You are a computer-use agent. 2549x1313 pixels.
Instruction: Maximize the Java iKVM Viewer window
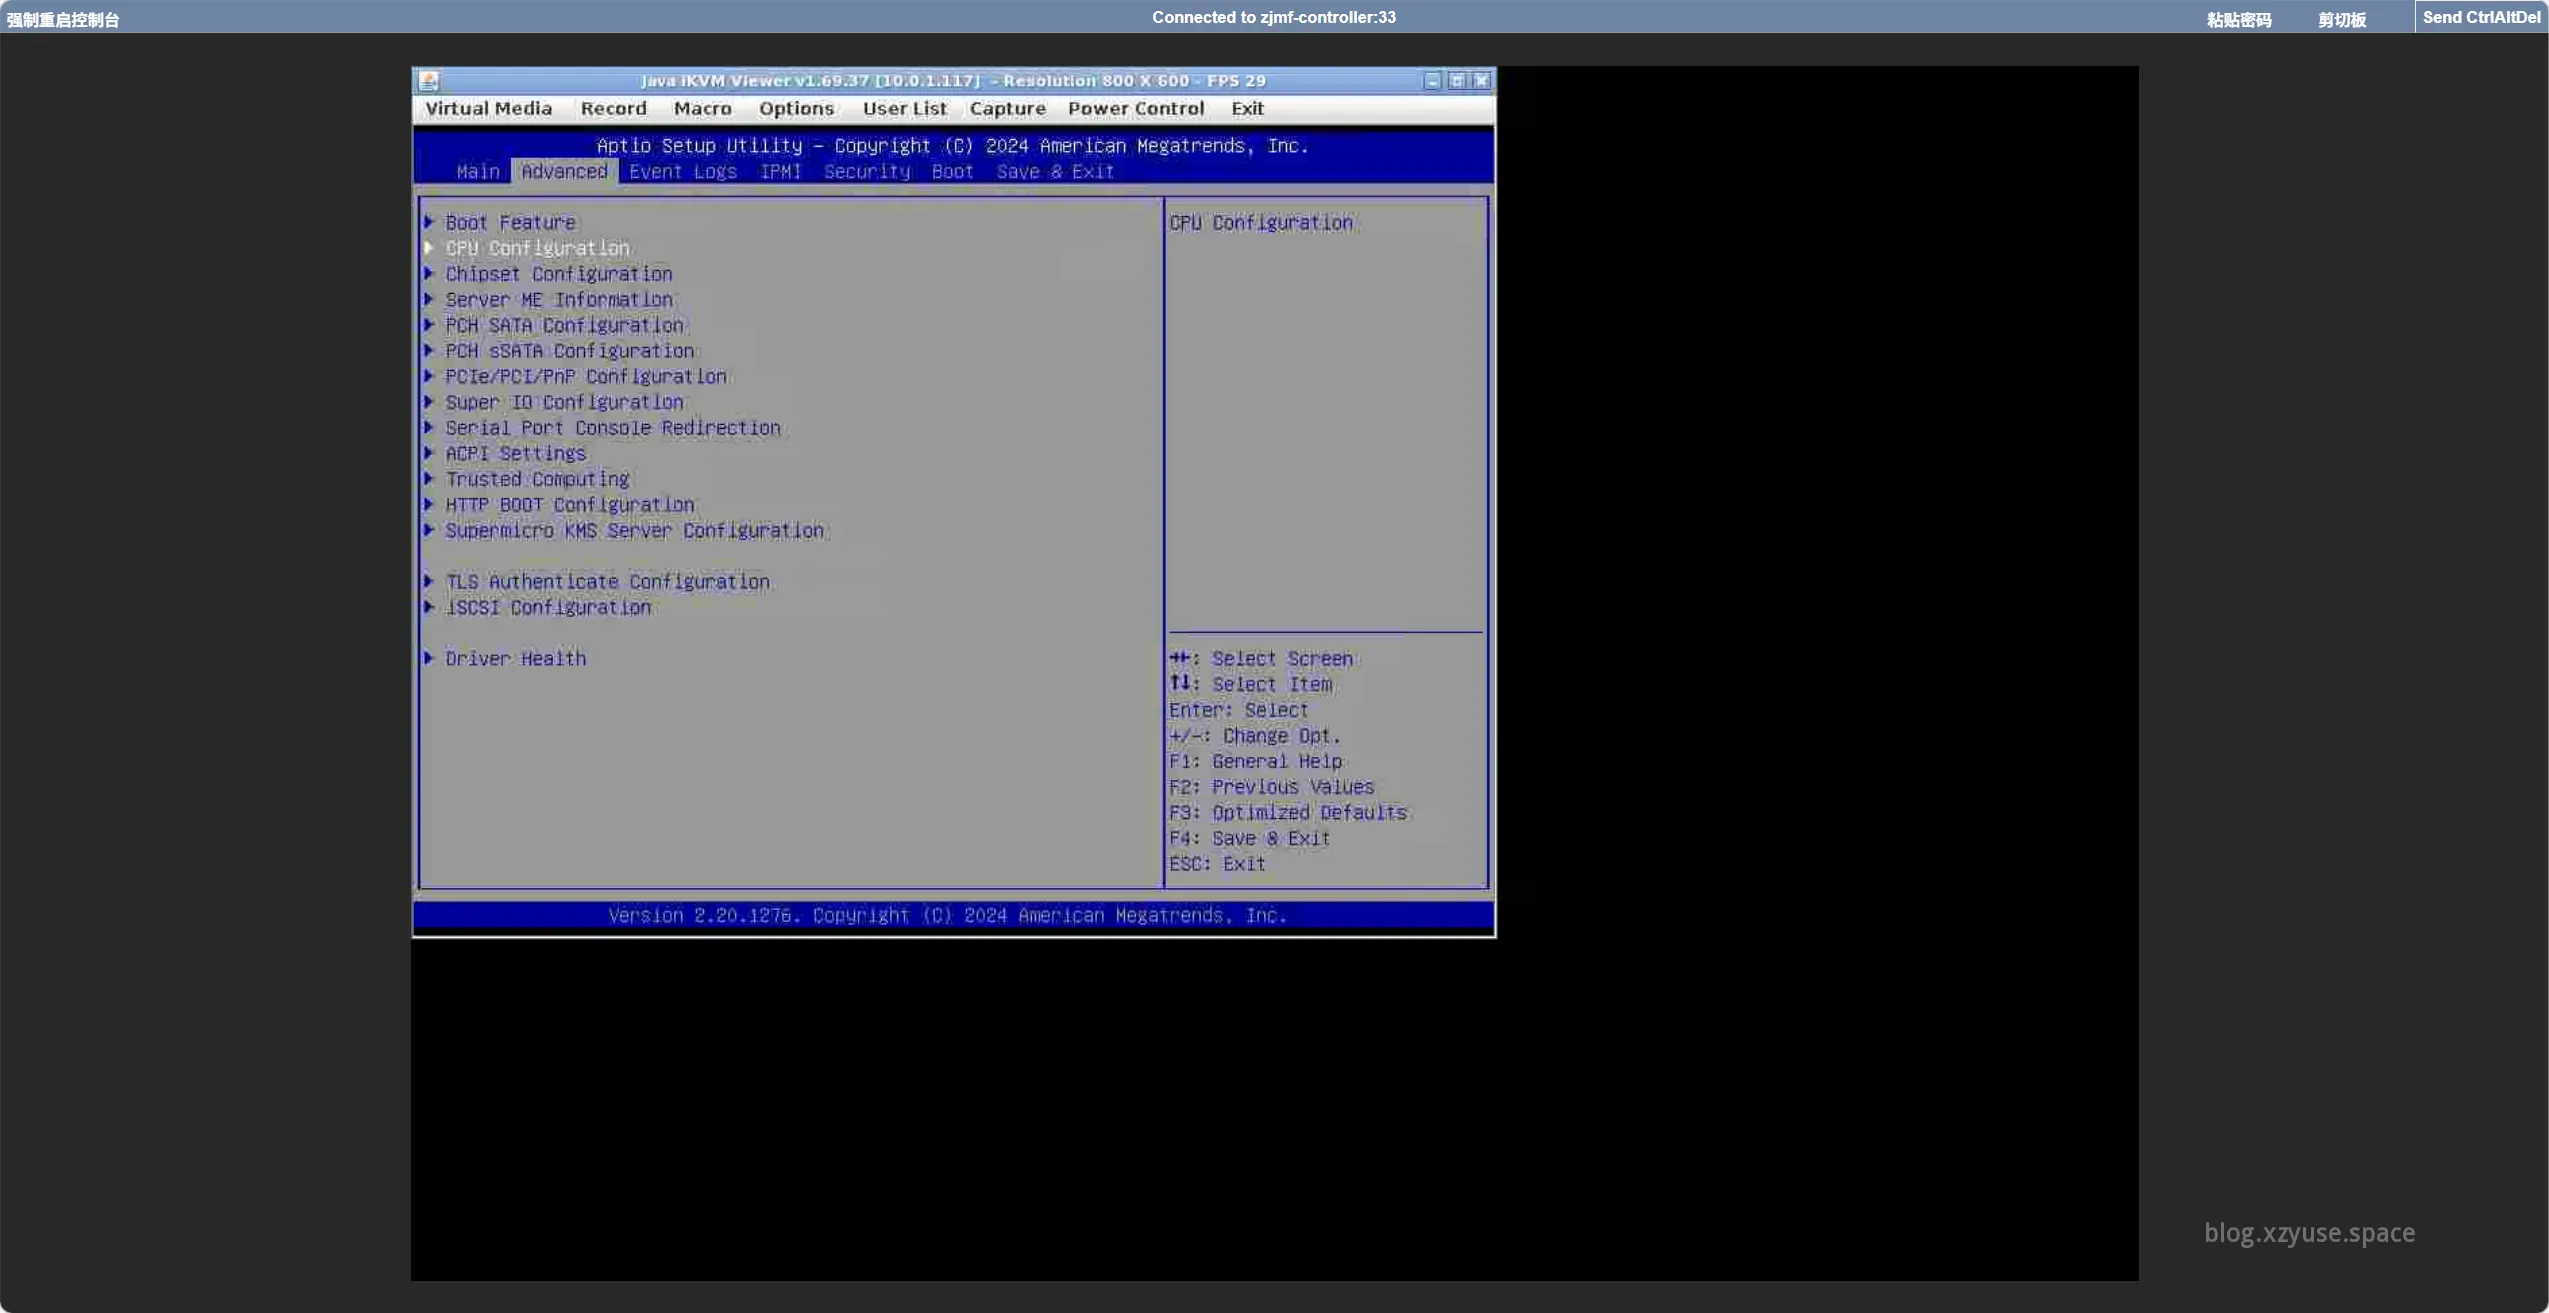click(1457, 81)
